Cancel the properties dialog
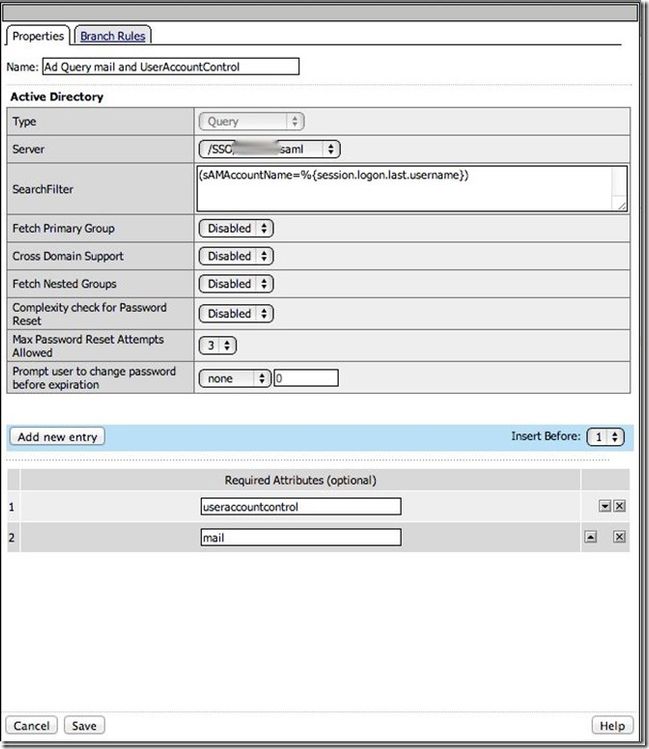649x749 pixels. 31,726
